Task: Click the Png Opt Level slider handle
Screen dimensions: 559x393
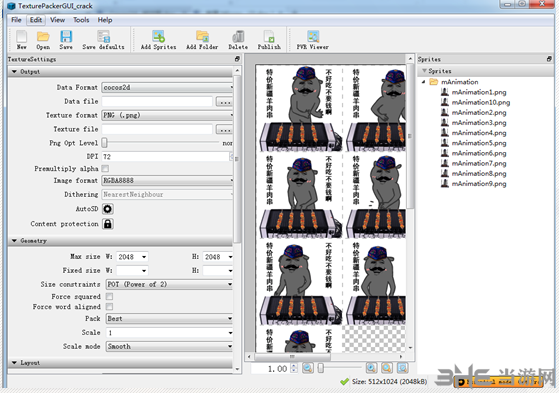Action: coord(104,143)
